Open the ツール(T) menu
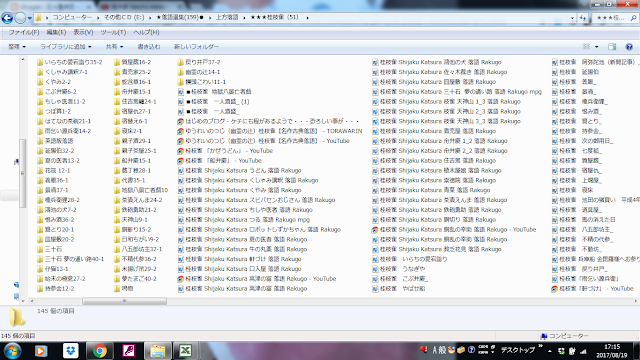 pyautogui.click(x=113, y=32)
